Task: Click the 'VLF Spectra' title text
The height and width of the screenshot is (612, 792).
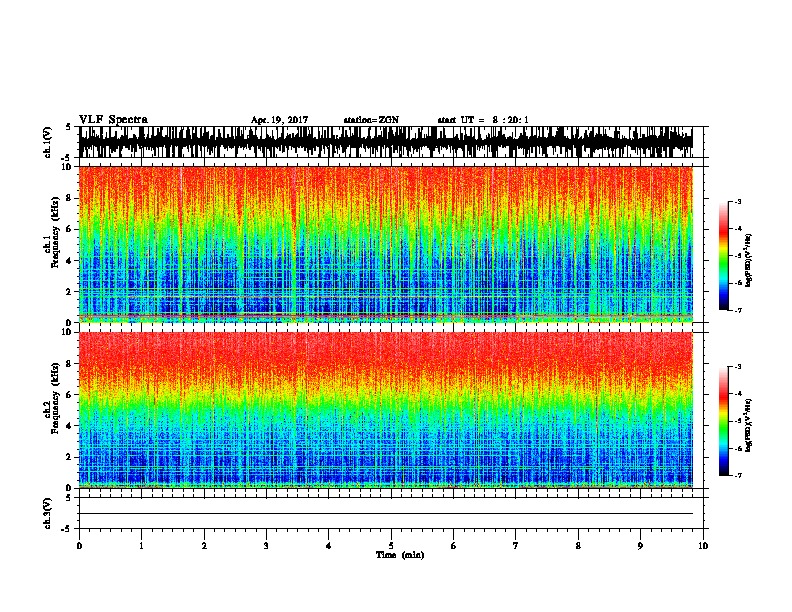Action: tap(113, 120)
